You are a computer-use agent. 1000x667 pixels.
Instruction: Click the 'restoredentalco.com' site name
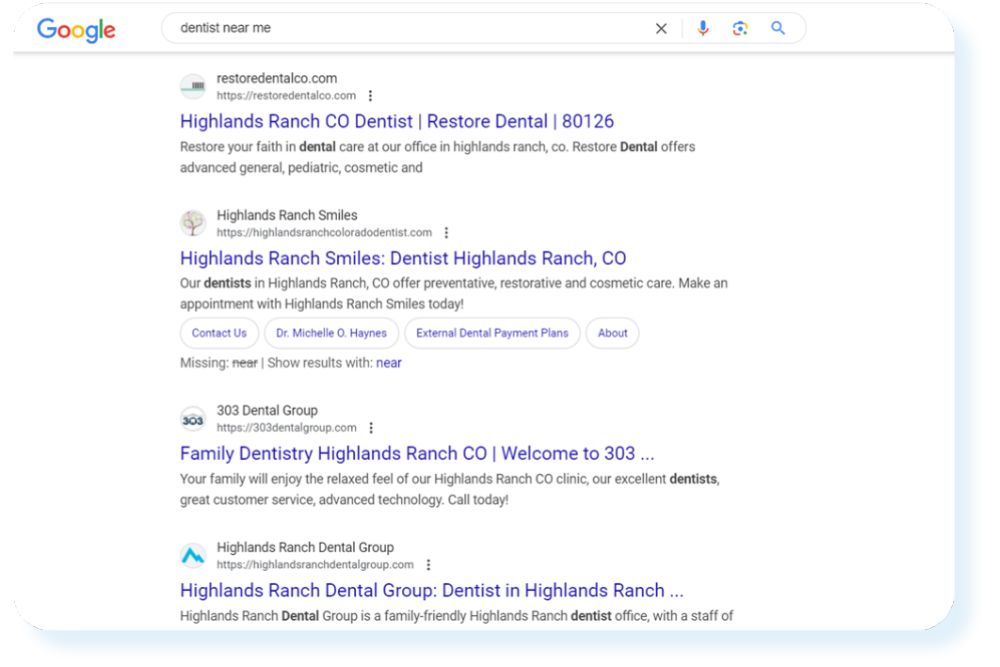coord(277,78)
